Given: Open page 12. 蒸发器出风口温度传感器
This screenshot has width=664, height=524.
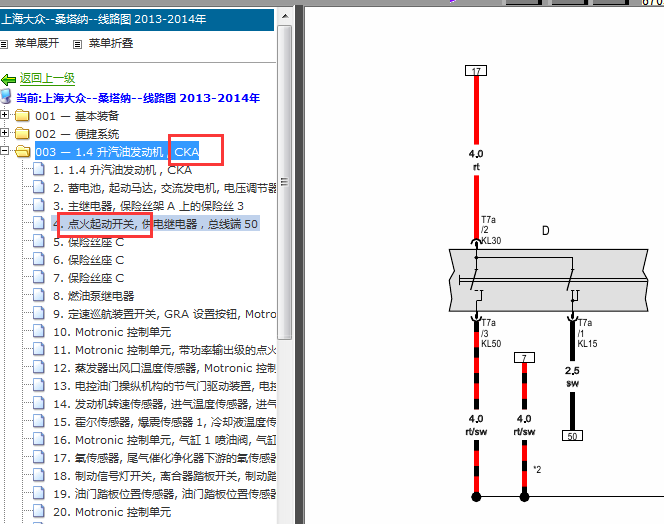Looking at the screenshot, I should tap(164, 368).
